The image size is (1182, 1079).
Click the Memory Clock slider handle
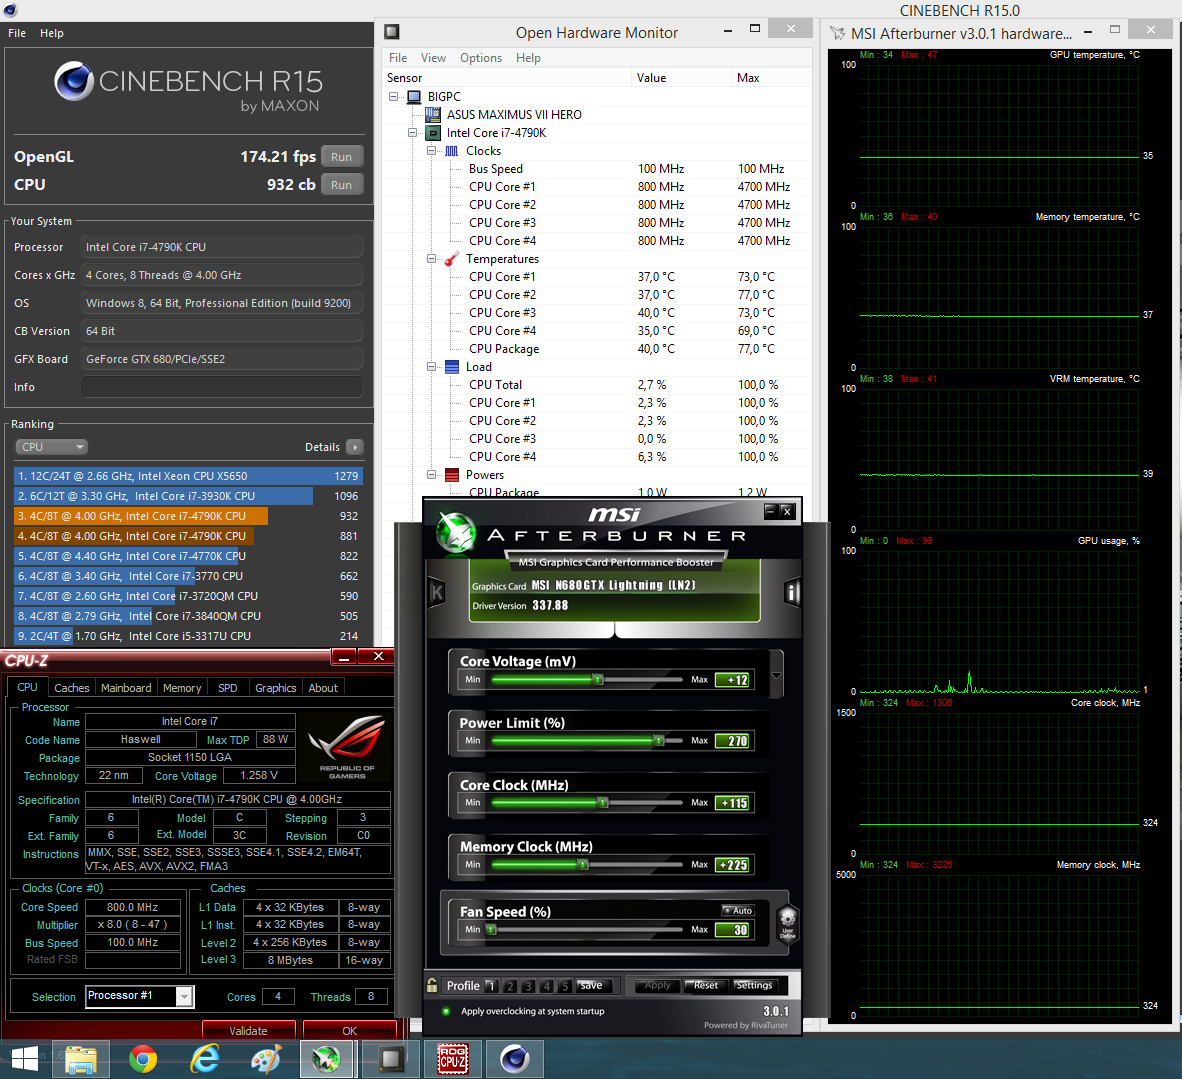[583, 864]
